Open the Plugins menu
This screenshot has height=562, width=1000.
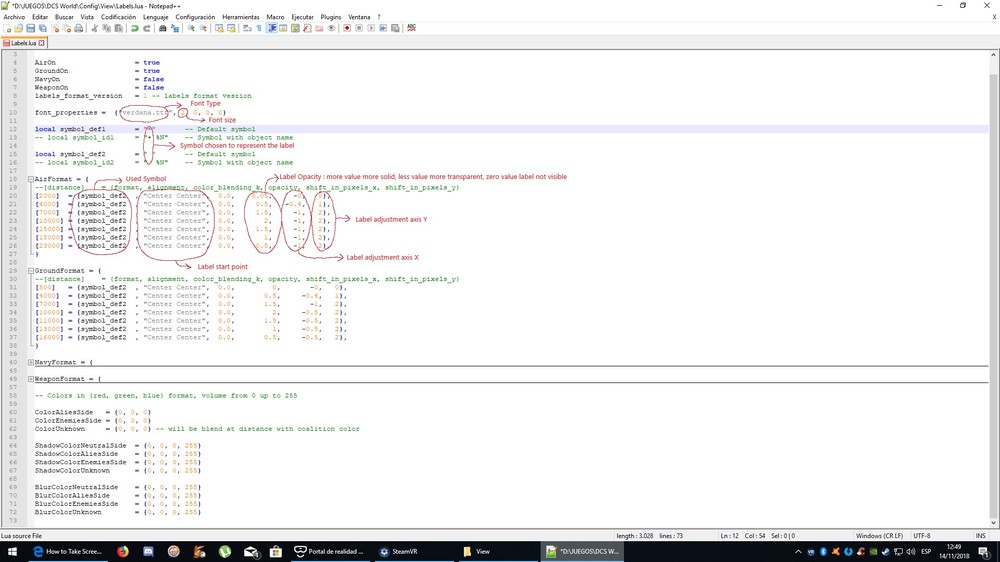(x=331, y=17)
